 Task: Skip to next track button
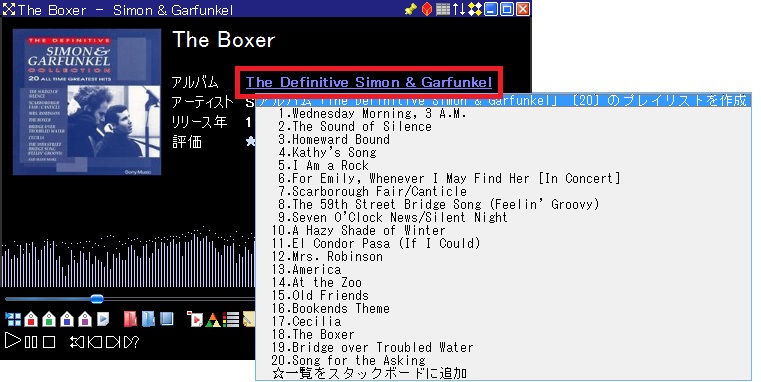(x=113, y=342)
